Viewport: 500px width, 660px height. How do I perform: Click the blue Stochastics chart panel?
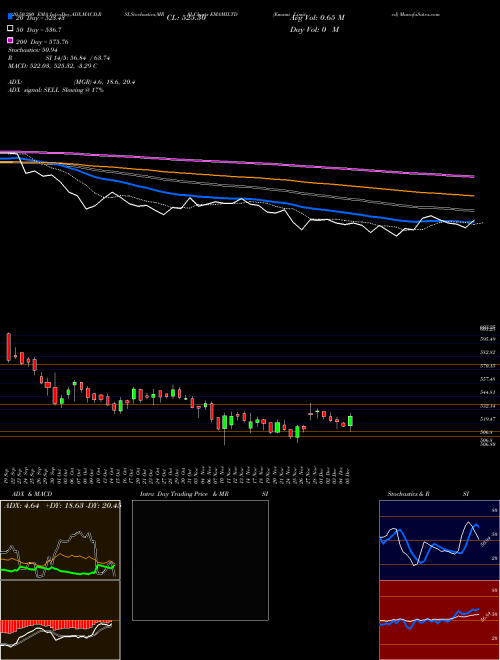(439, 540)
